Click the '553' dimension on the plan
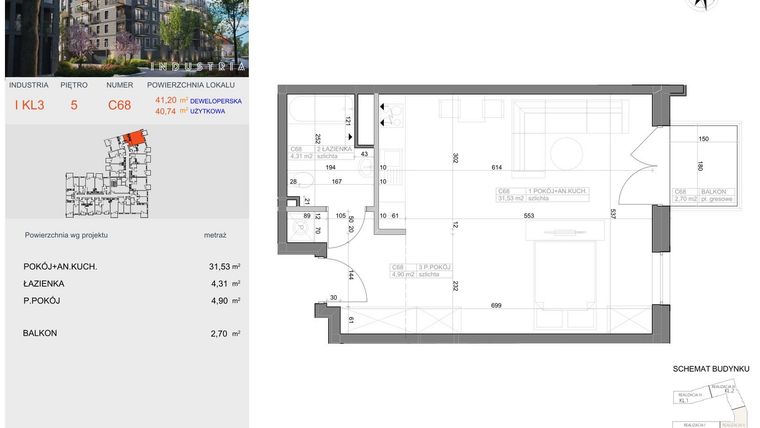This screenshot has width=760, height=428. click(x=529, y=215)
